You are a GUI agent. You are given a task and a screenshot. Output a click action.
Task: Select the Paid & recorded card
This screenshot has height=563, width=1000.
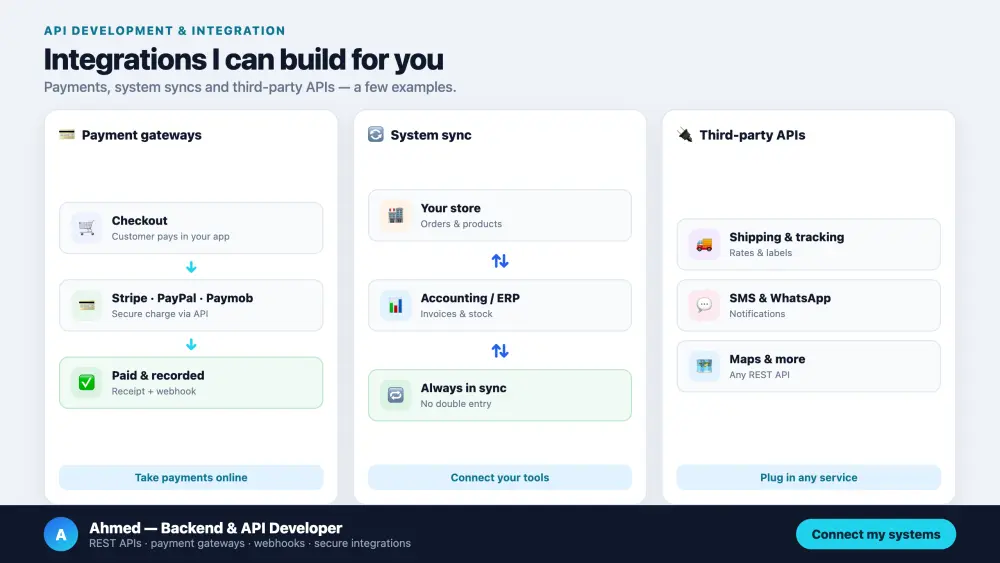point(191,383)
